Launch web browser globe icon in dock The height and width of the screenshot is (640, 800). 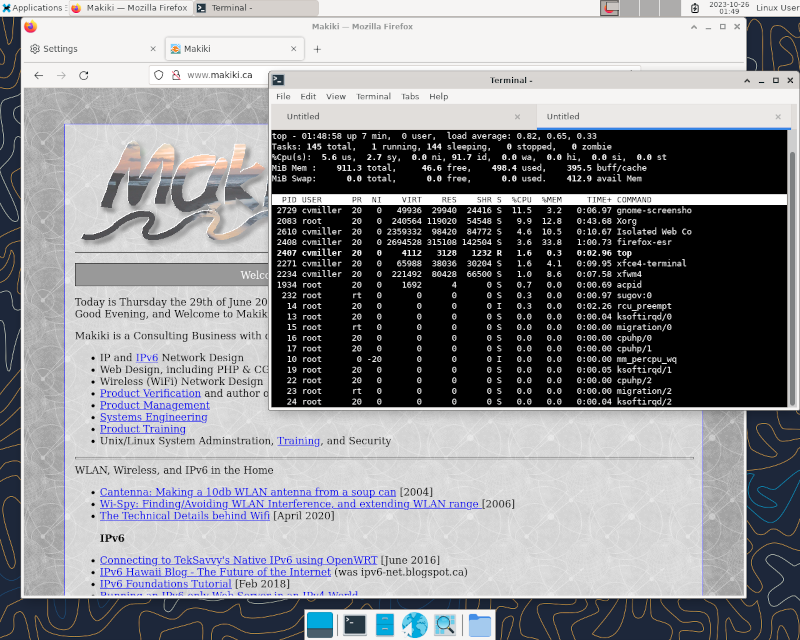(414, 625)
